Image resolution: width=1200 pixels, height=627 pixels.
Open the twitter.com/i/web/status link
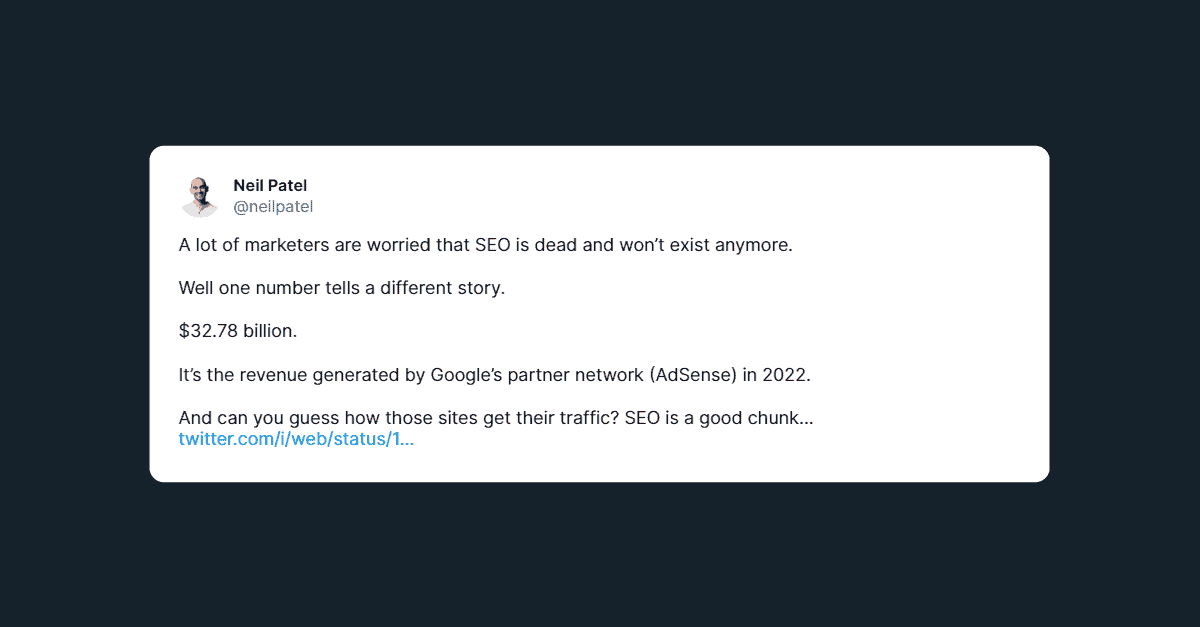click(296, 439)
